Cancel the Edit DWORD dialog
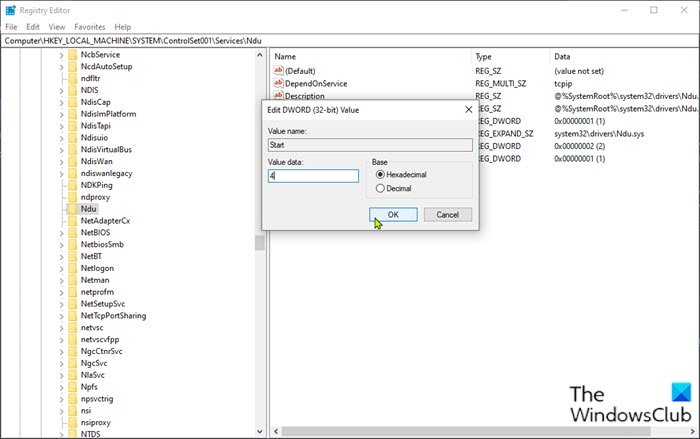The image size is (700, 439). (447, 215)
